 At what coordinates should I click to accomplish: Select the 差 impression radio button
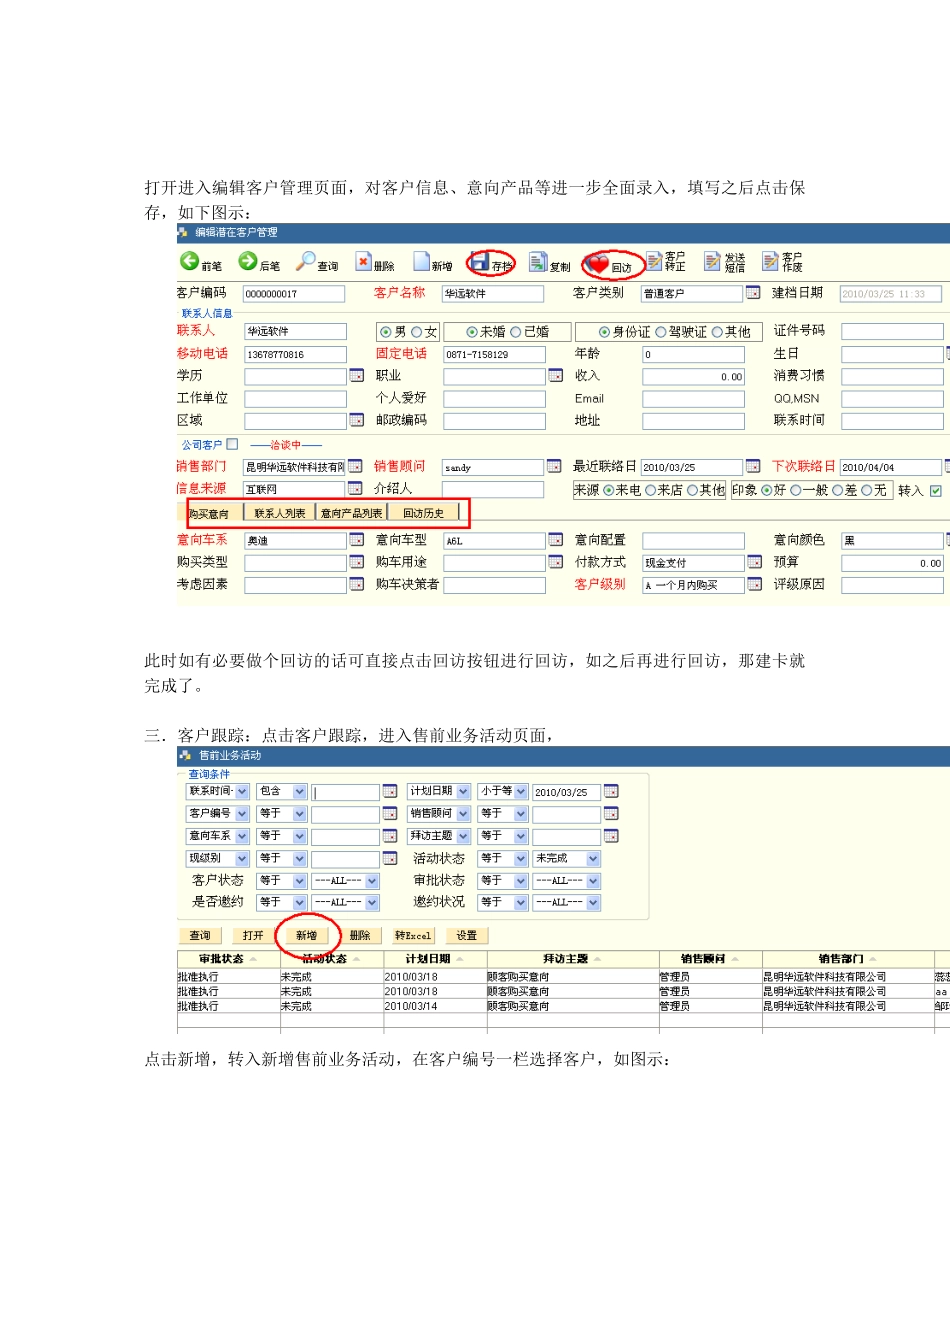tap(838, 490)
